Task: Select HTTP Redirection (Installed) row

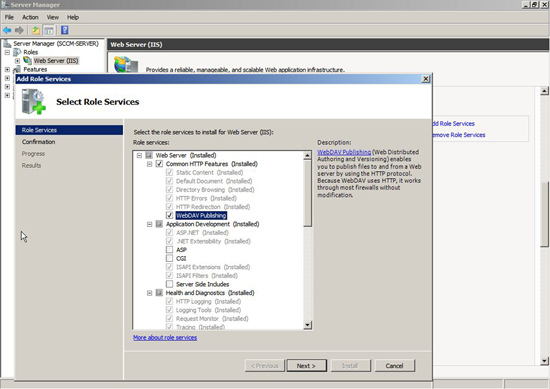Action: [213, 207]
